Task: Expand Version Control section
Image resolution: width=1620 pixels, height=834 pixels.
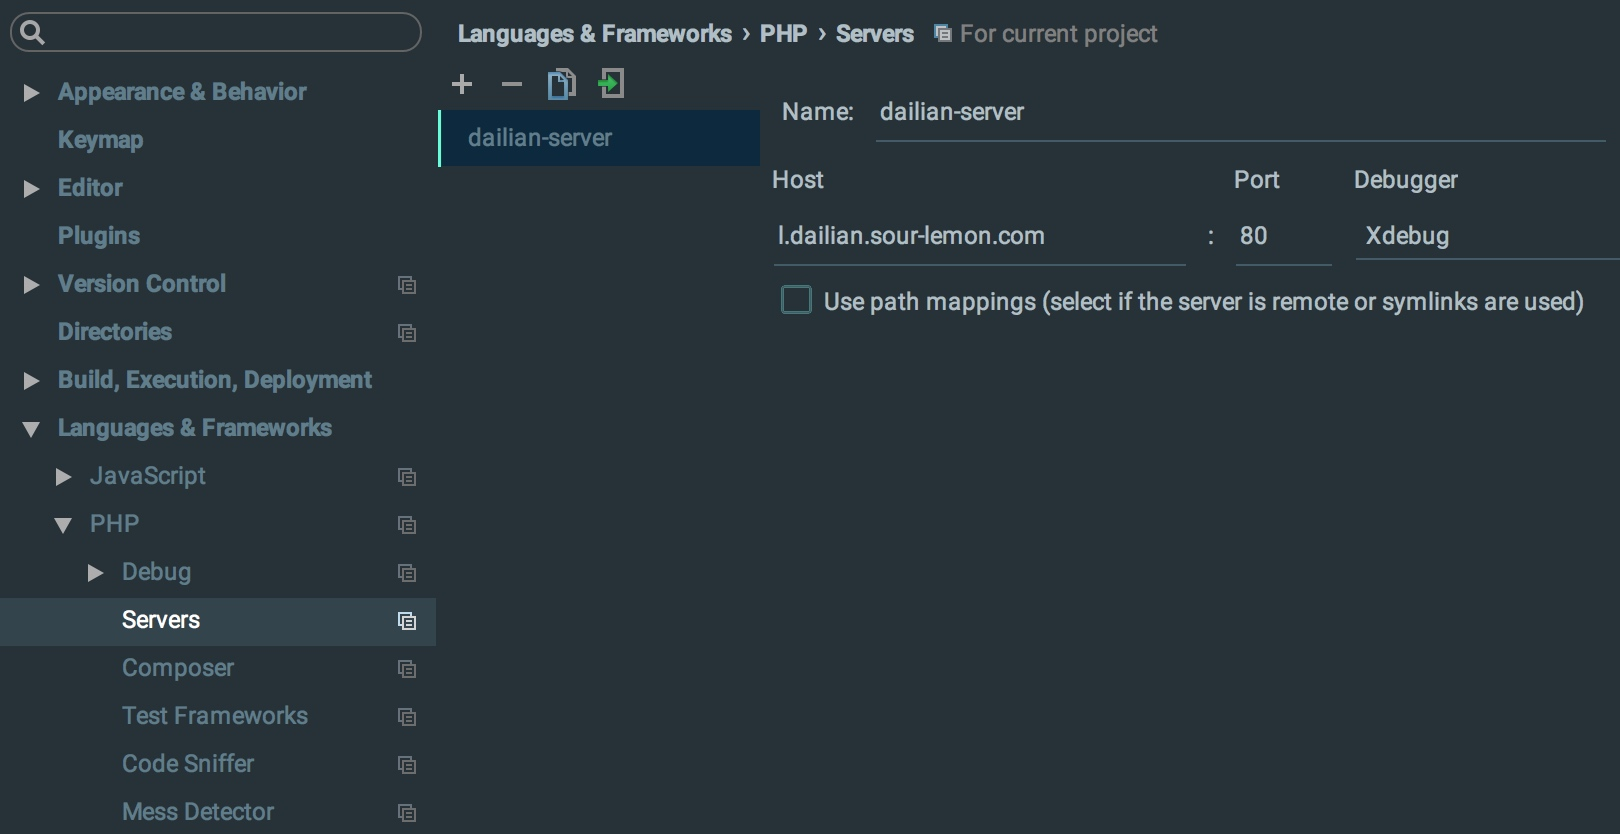Action: pos(31,285)
